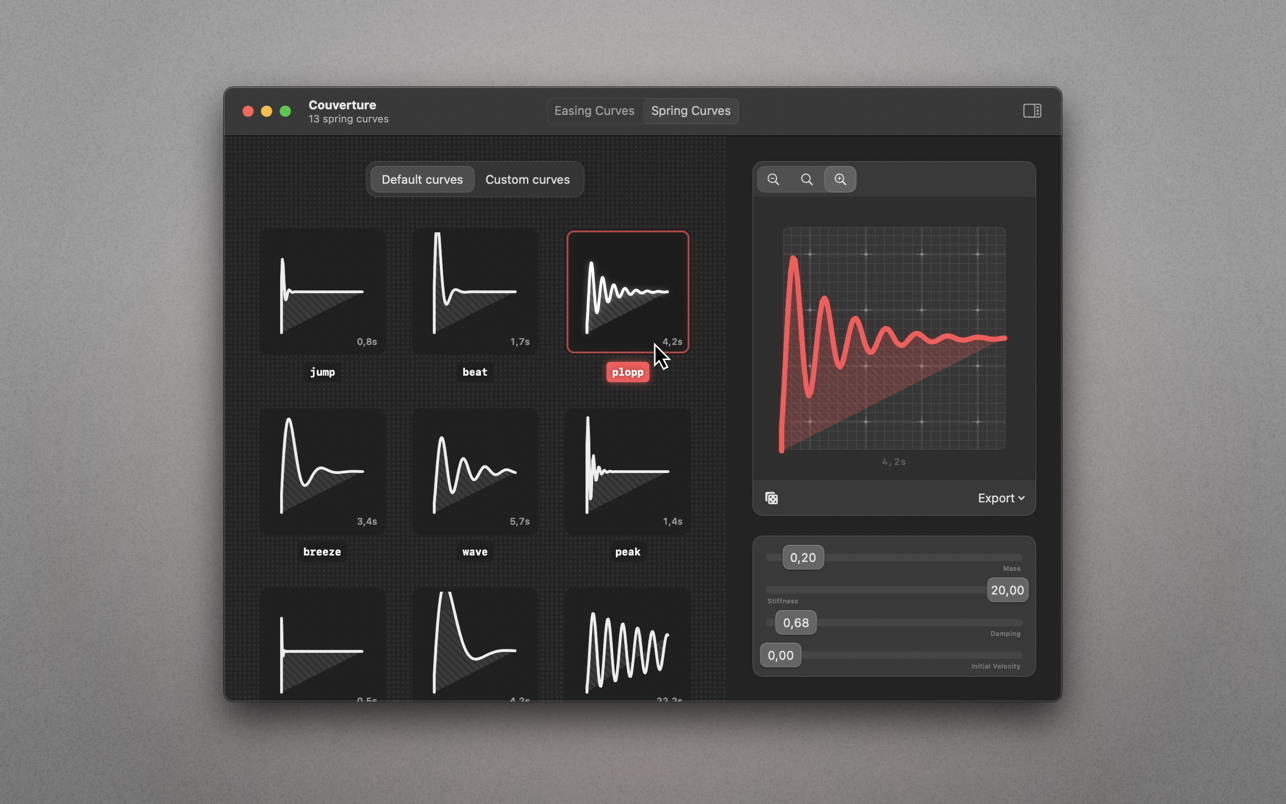Toggle the sidebar panel icon
Screen dimensions: 1286x804
point(1032,111)
